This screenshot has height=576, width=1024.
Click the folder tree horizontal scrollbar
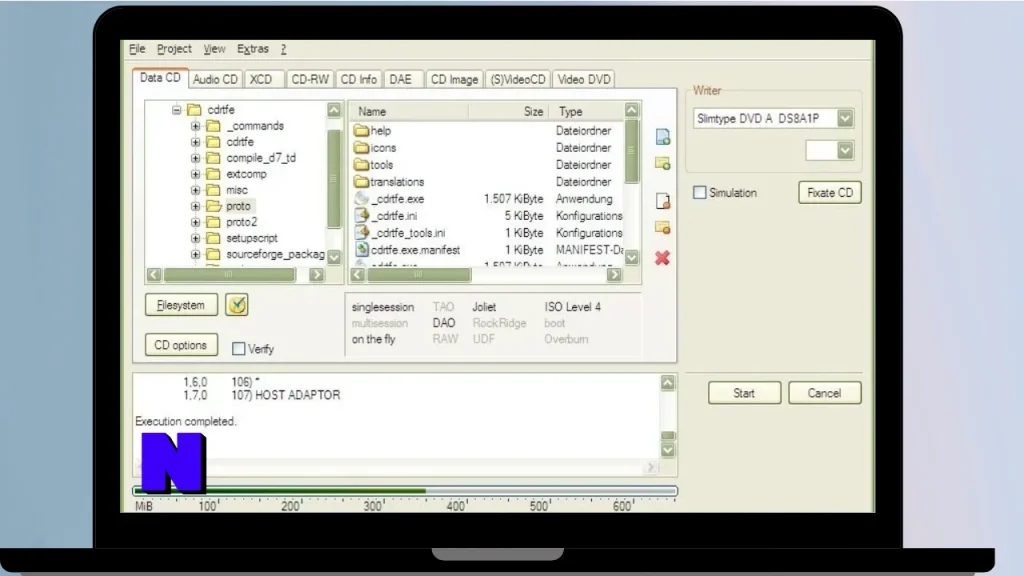[x=235, y=275]
